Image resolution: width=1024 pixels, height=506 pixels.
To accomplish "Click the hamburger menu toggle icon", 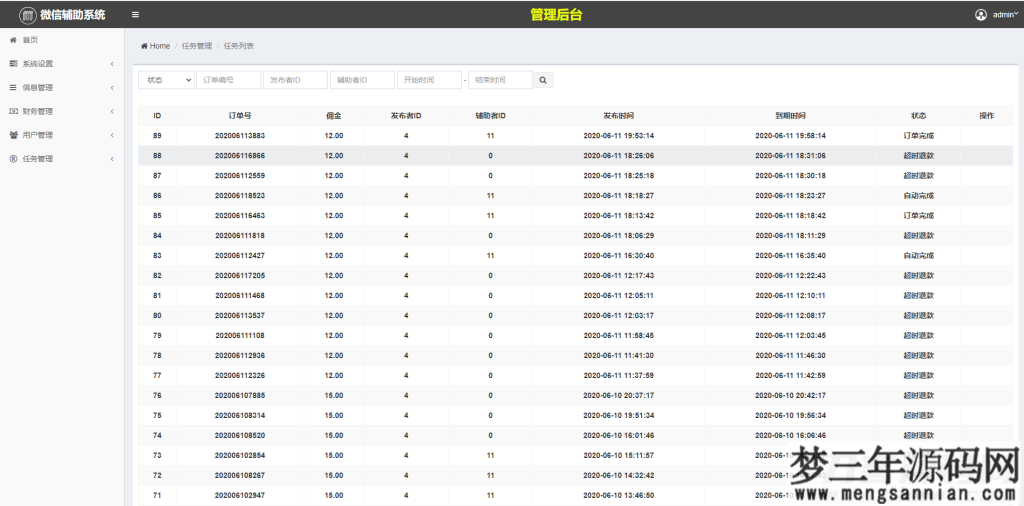I will click(135, 15).
